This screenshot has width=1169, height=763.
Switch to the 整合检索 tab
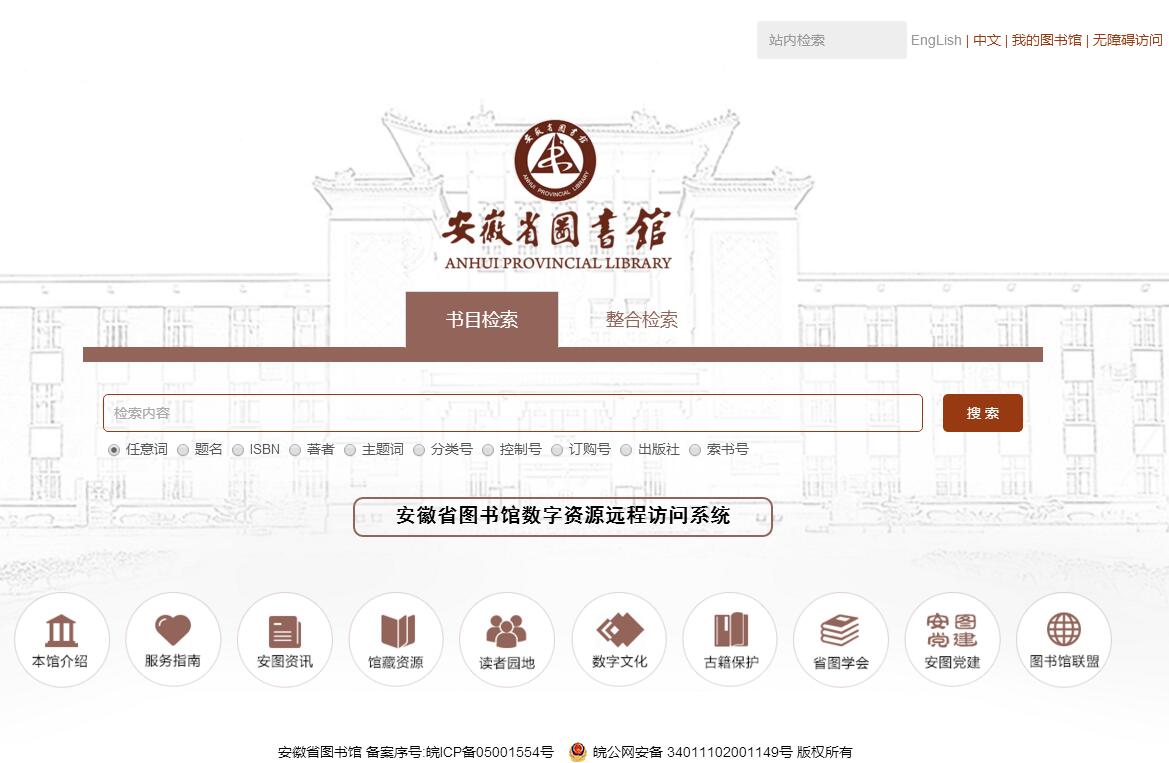pos(641,320)
